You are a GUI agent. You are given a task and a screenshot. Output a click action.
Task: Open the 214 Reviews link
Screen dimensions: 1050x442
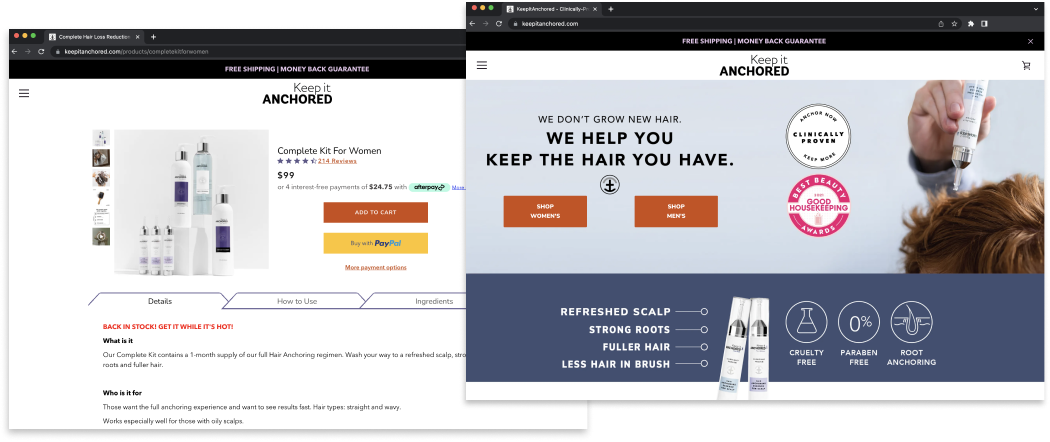point(337,161)
